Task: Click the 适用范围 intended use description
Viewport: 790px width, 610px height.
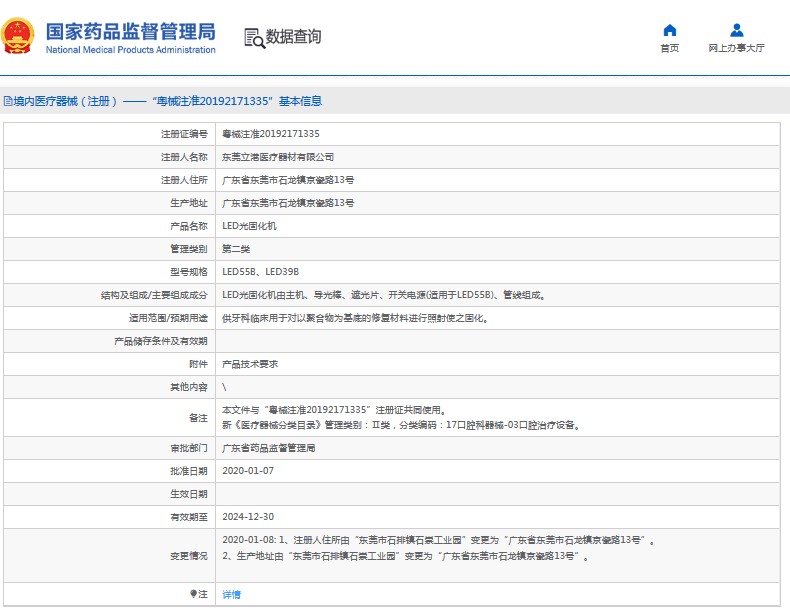Action: (x=356, y=318)
